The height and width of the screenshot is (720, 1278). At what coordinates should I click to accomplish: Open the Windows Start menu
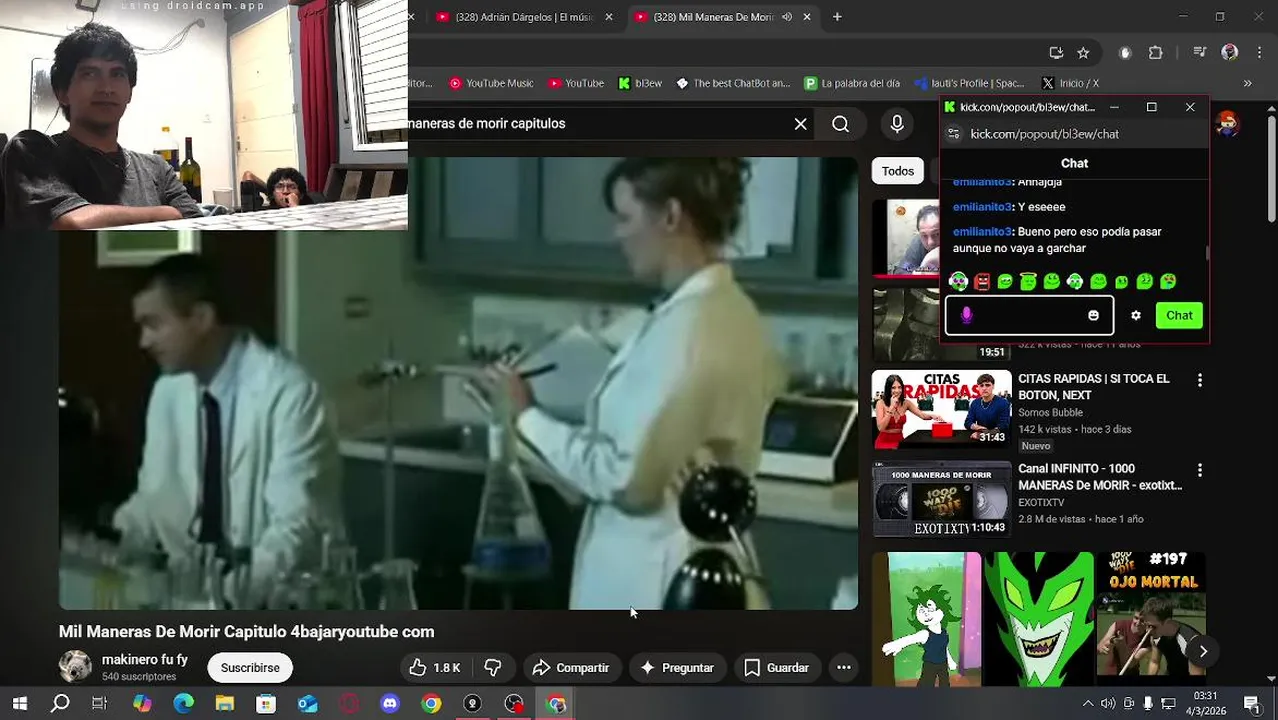pyautogui.click(x=19, y=704)
